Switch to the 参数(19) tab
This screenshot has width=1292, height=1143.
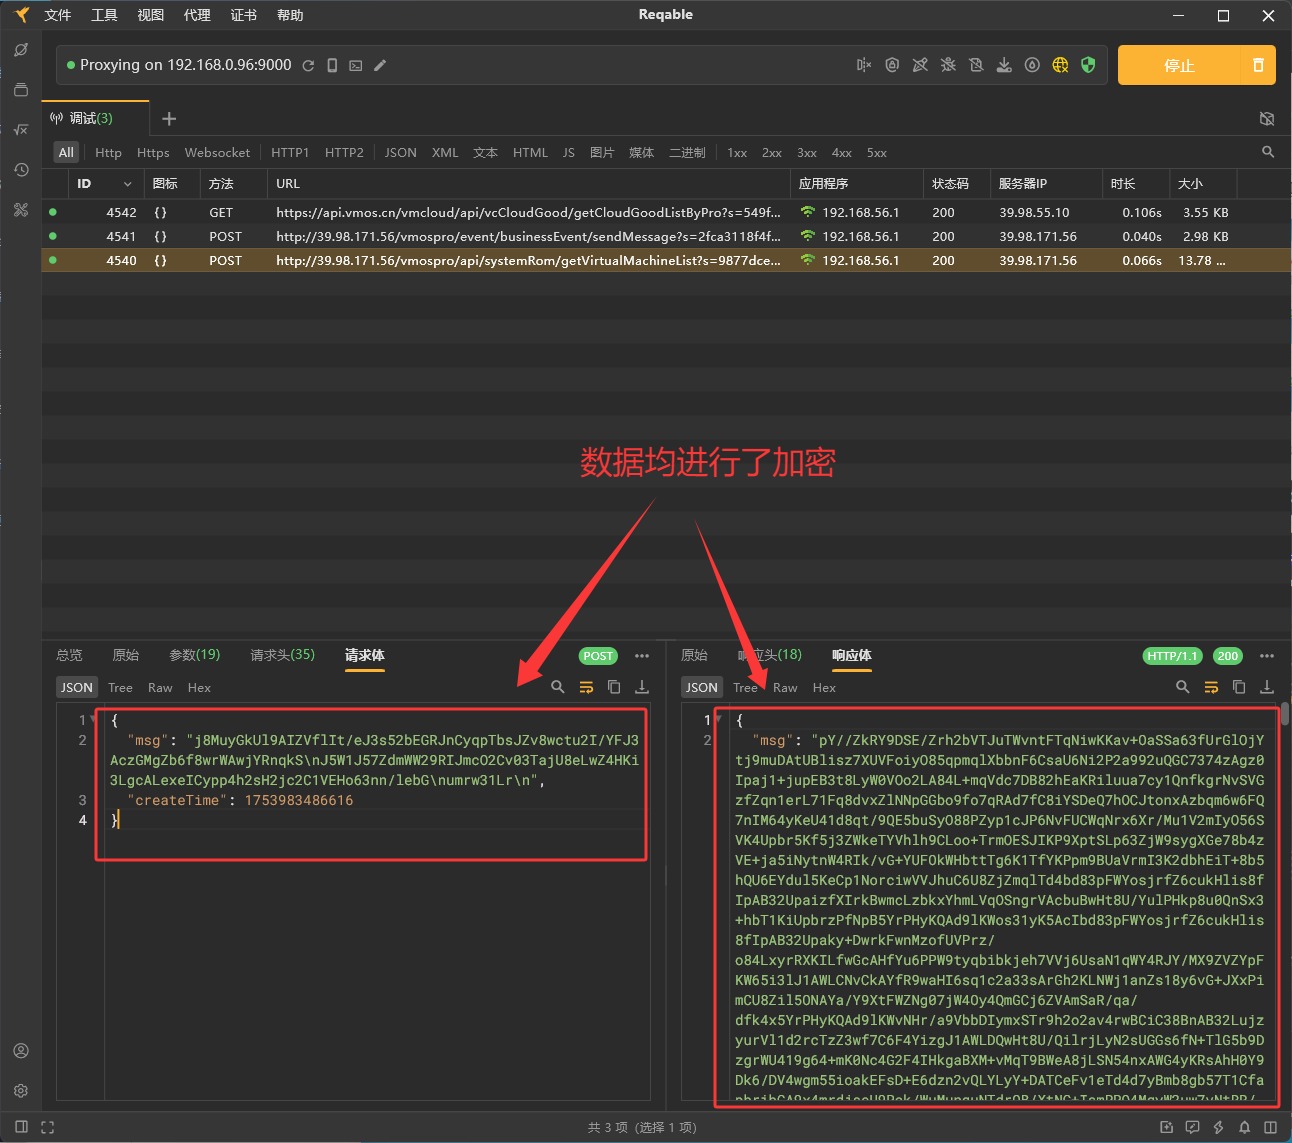pyautogui.click(x=194, y=655)
